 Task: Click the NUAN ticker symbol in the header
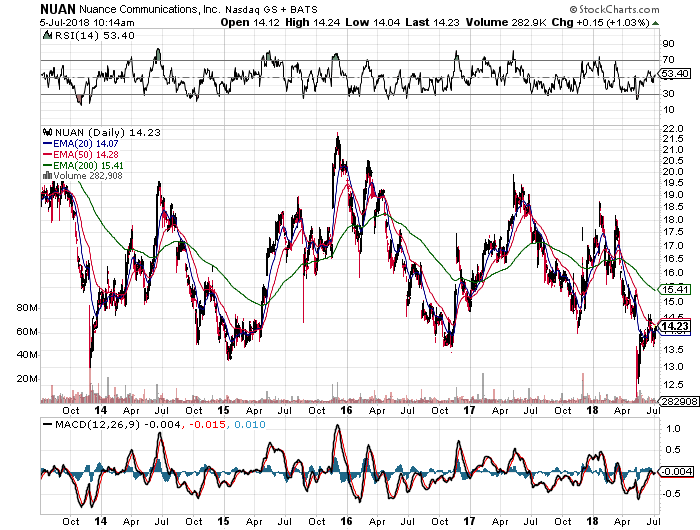pyautogui.click(x=58, y=9)
